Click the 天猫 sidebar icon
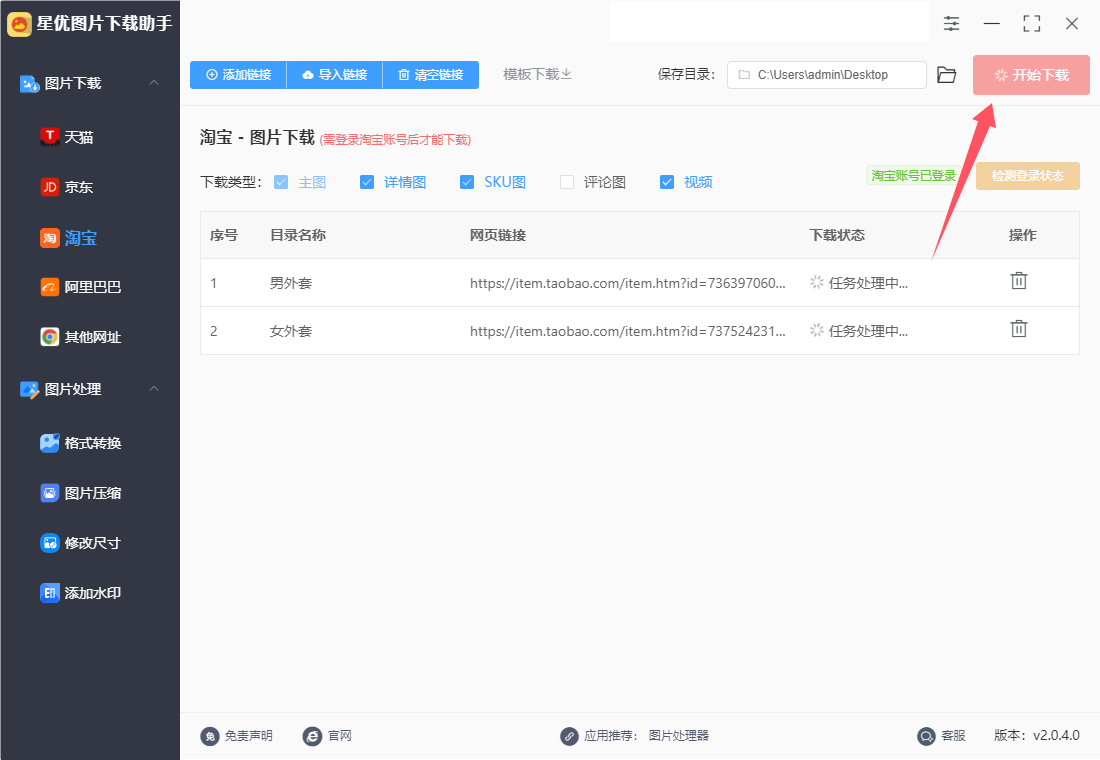The height and width of the screenshot is (760, 1100). click(x=49, y=137)
